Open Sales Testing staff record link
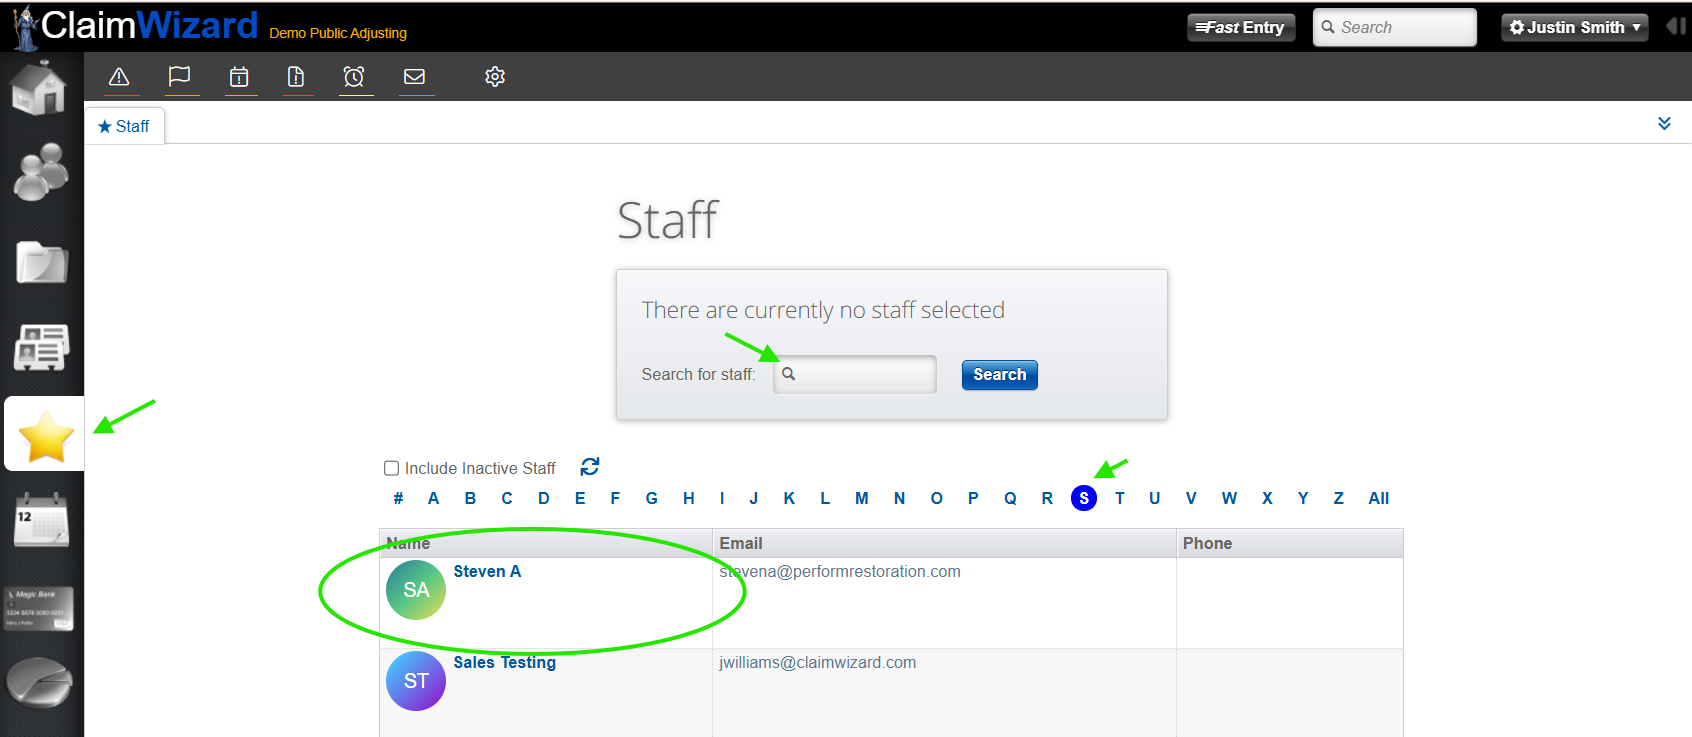This screenshot has width=1692, height=737. click(505, 662)
